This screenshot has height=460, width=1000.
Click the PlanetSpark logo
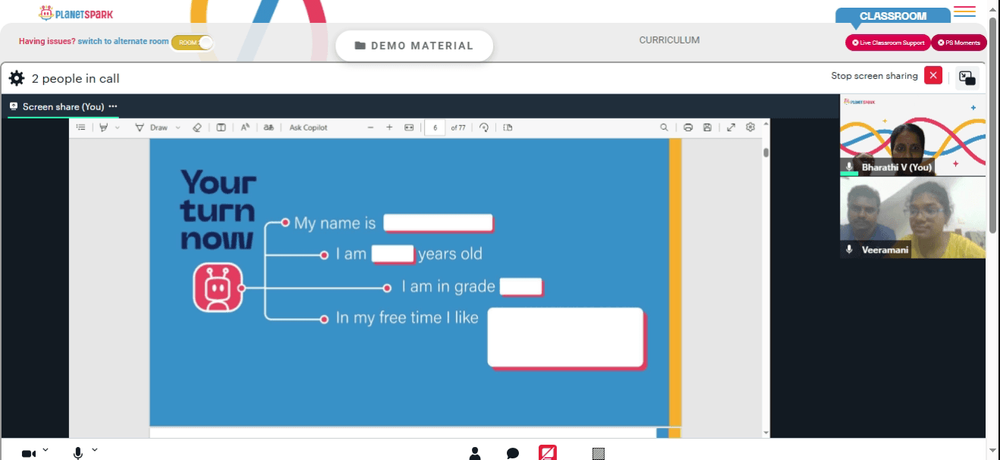coord(75,13)
